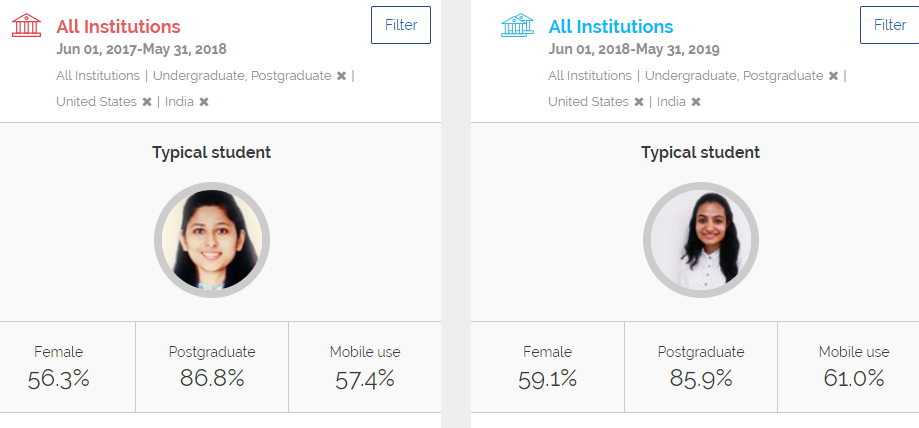The height and width of the screenshot is (428, 919).
Task: Click the Mobile use 61.0% statistic
Action: (853, 367)
